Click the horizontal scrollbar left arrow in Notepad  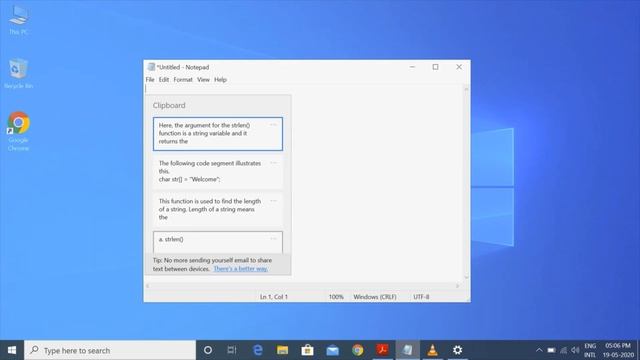[x=148, y=286]
